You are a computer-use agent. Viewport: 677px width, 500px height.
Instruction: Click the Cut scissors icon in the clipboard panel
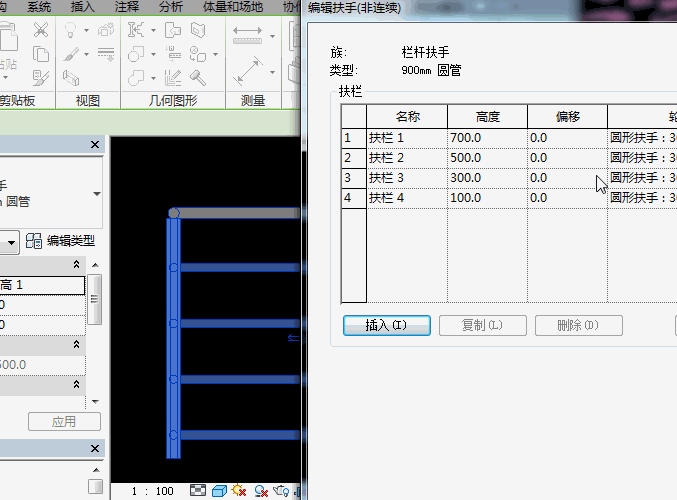click(x=41, y=30)
